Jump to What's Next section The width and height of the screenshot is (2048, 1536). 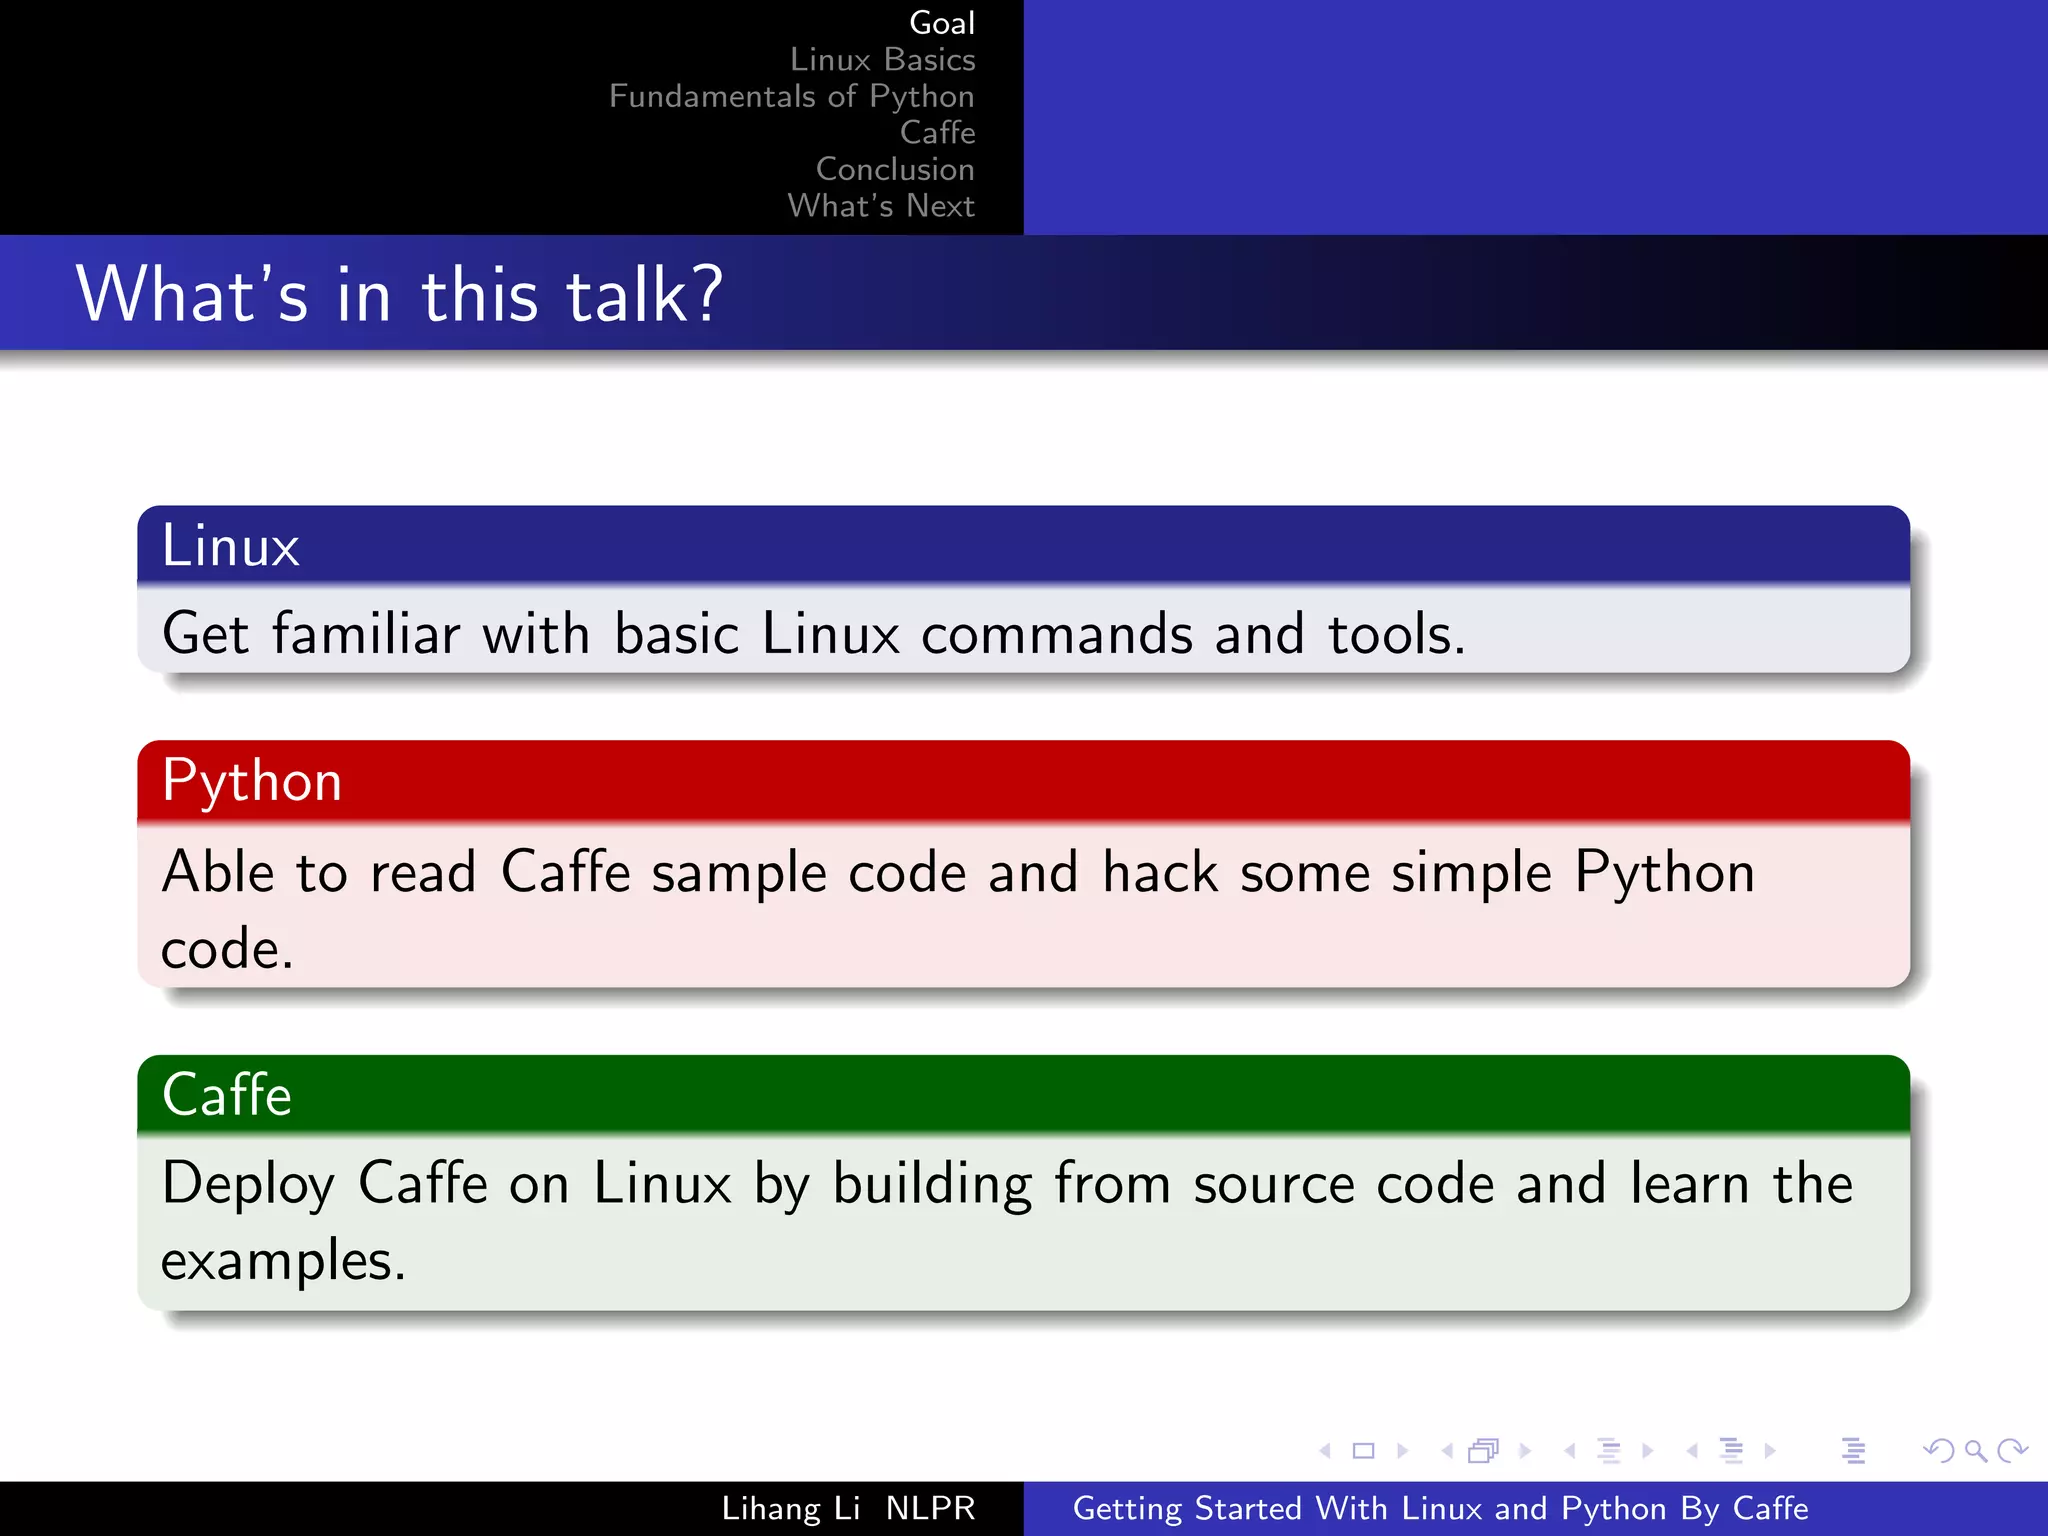881,205
